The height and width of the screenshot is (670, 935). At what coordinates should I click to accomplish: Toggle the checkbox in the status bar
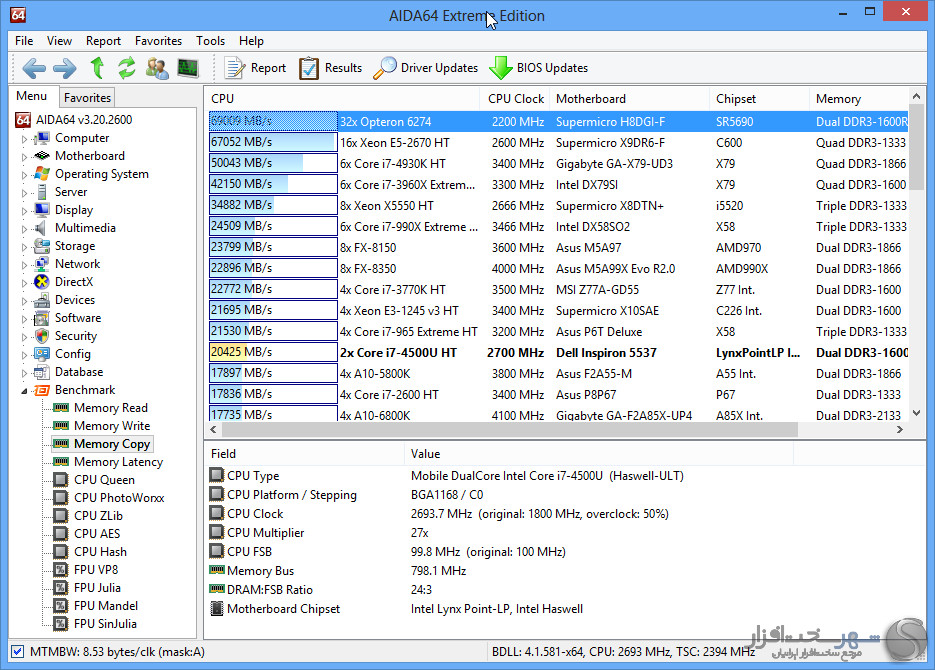[x=17, y=652]
